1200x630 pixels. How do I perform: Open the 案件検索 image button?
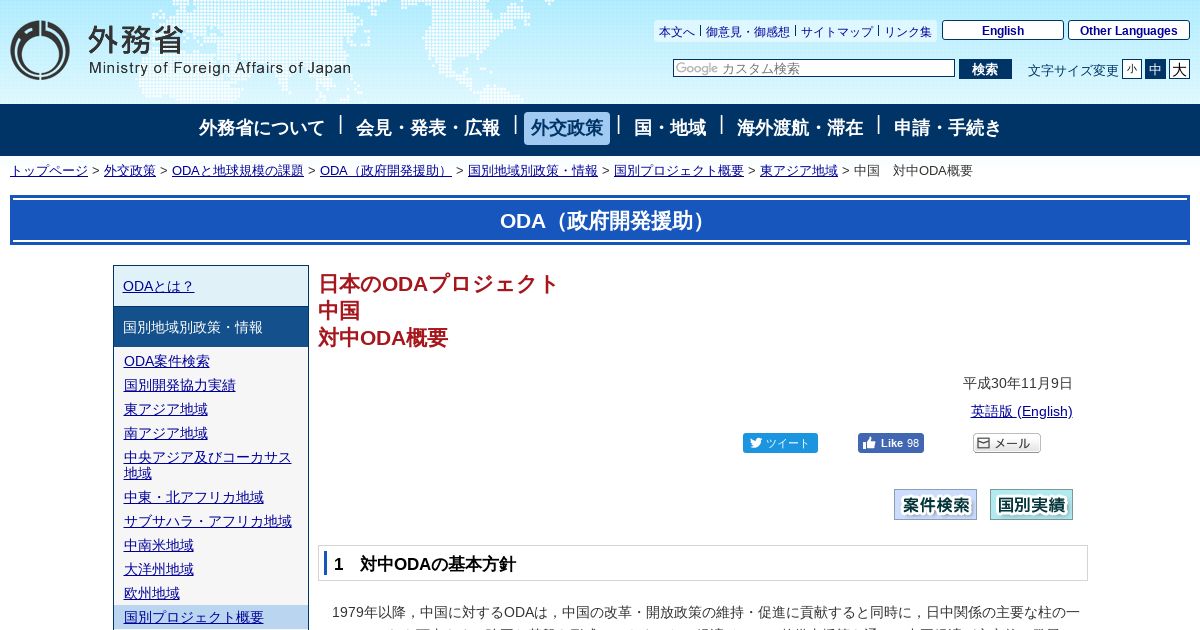(935, 505)
